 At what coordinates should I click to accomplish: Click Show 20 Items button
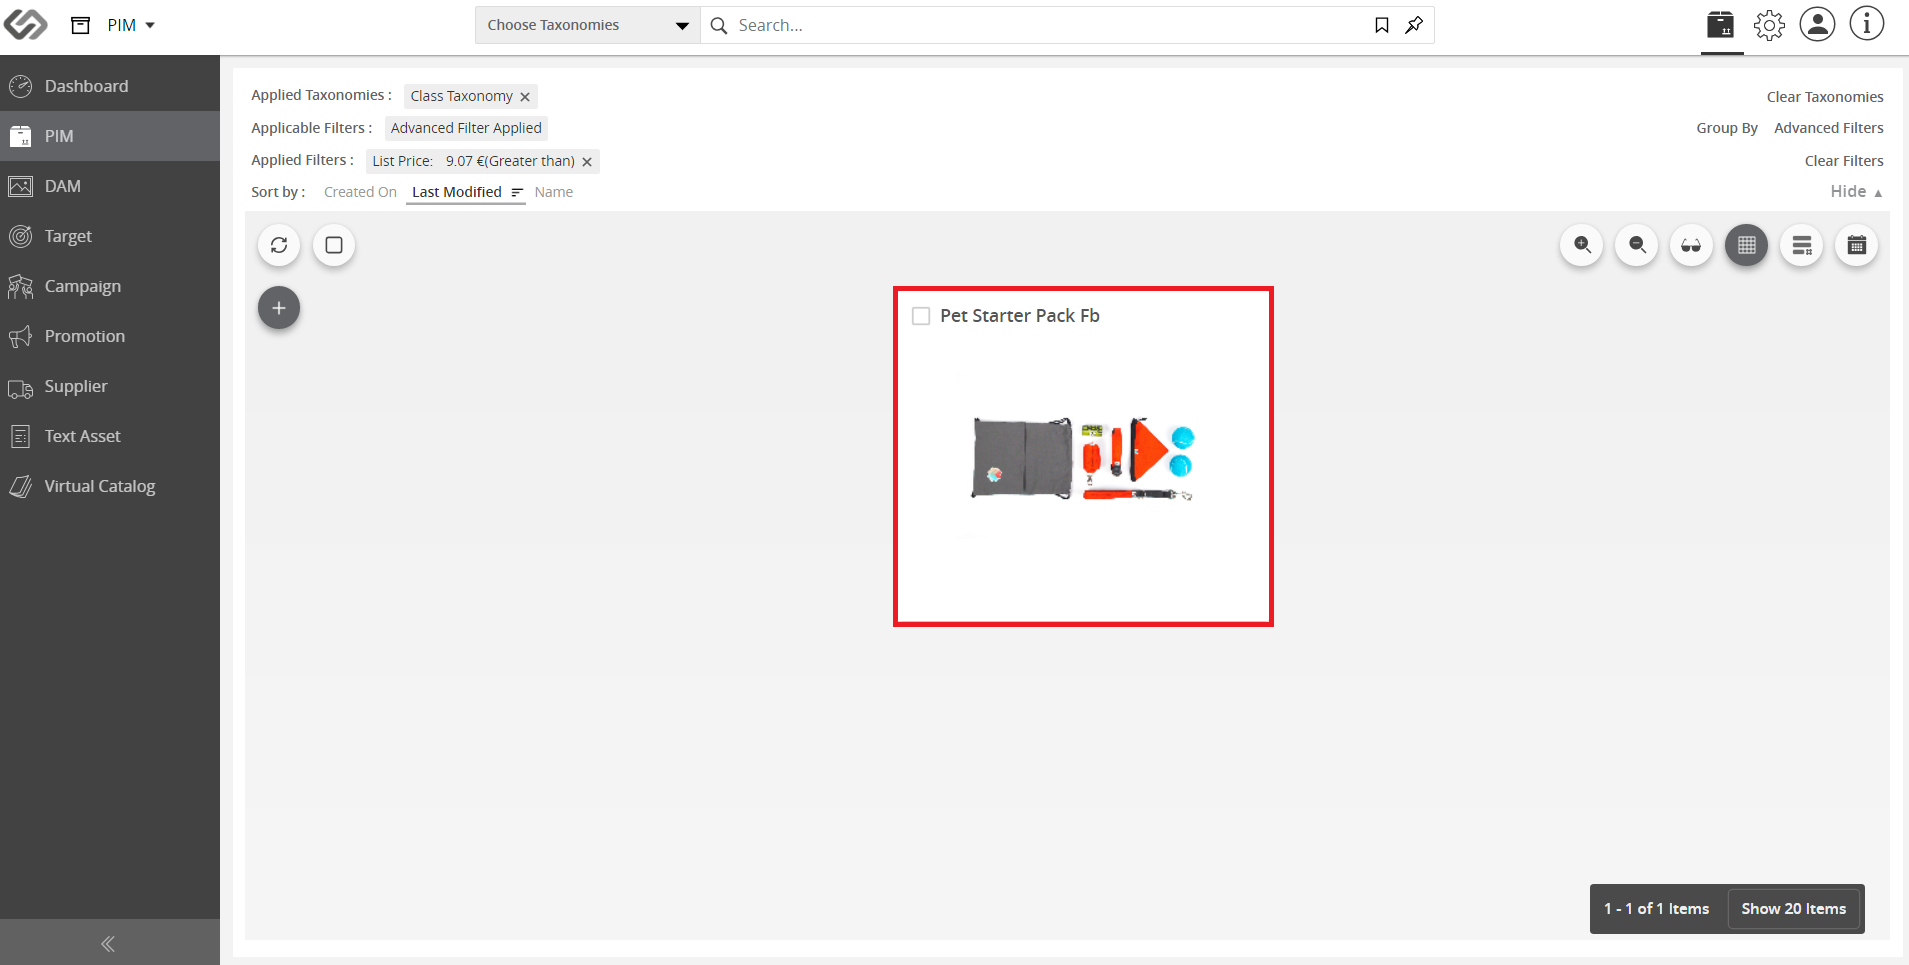pyautogui.click(x=1794, y=909)
